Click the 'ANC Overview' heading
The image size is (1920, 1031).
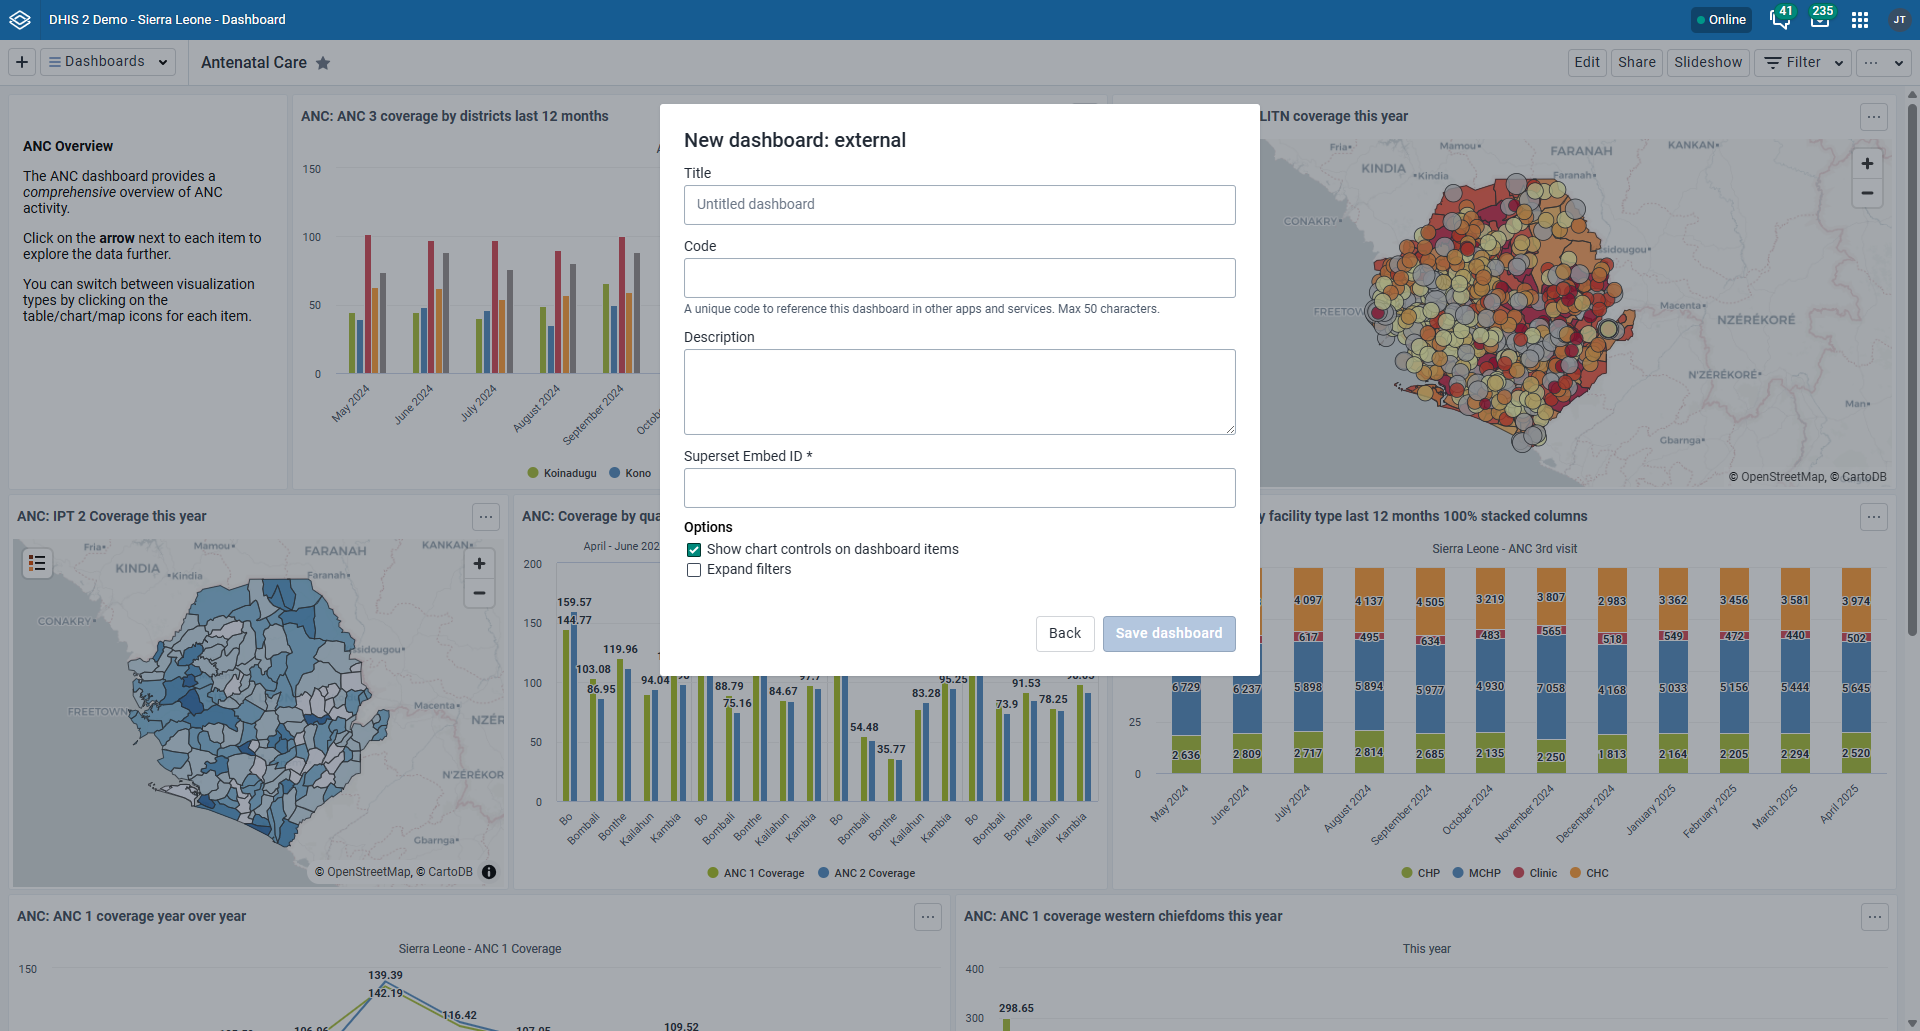[68, 147]
